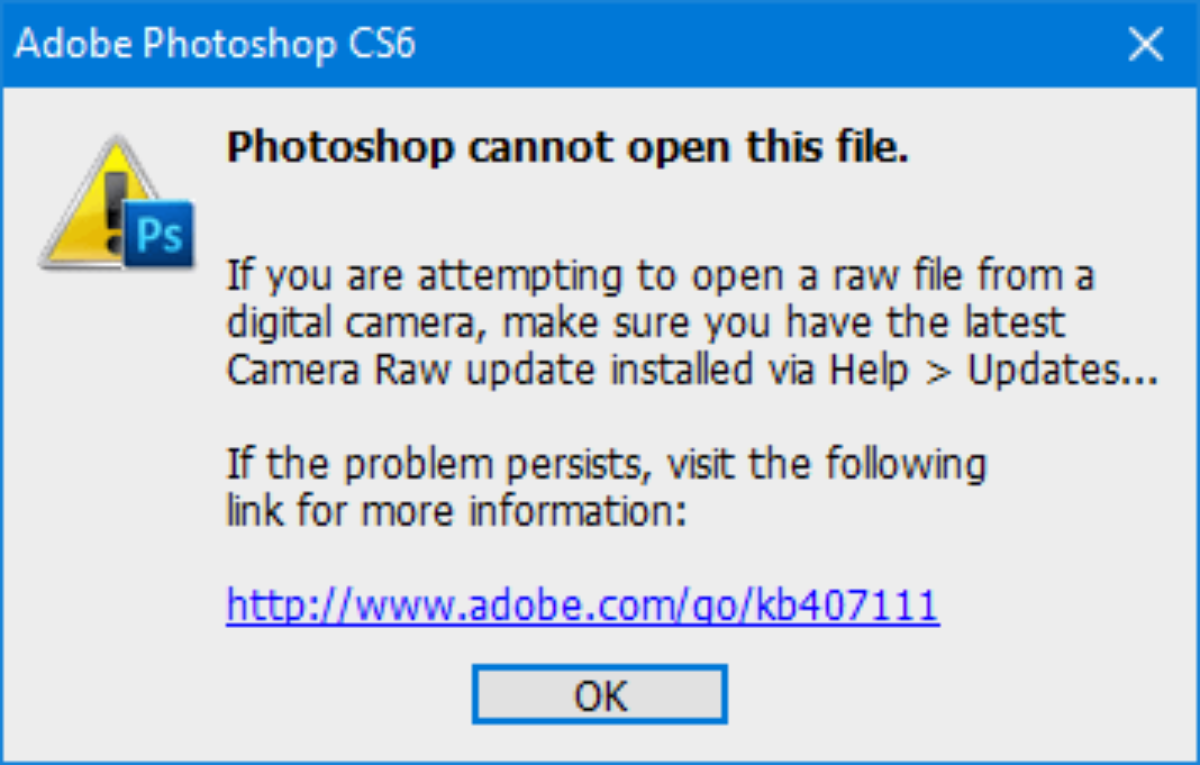Click the "If the problem persists" line
The height and width of the screenshot is (765, 1200).
[x=606, y=464]
